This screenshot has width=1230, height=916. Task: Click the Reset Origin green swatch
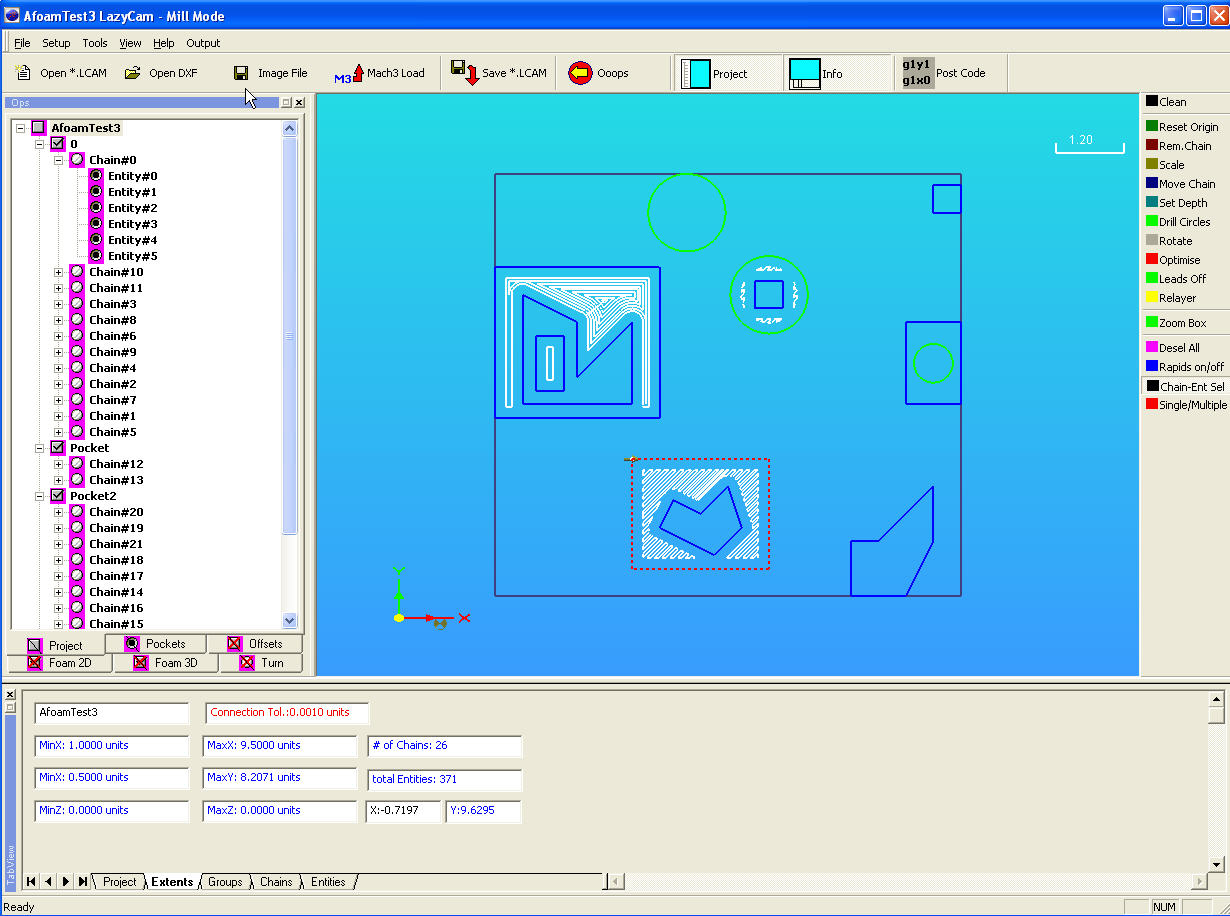(x=1152, y=126)
